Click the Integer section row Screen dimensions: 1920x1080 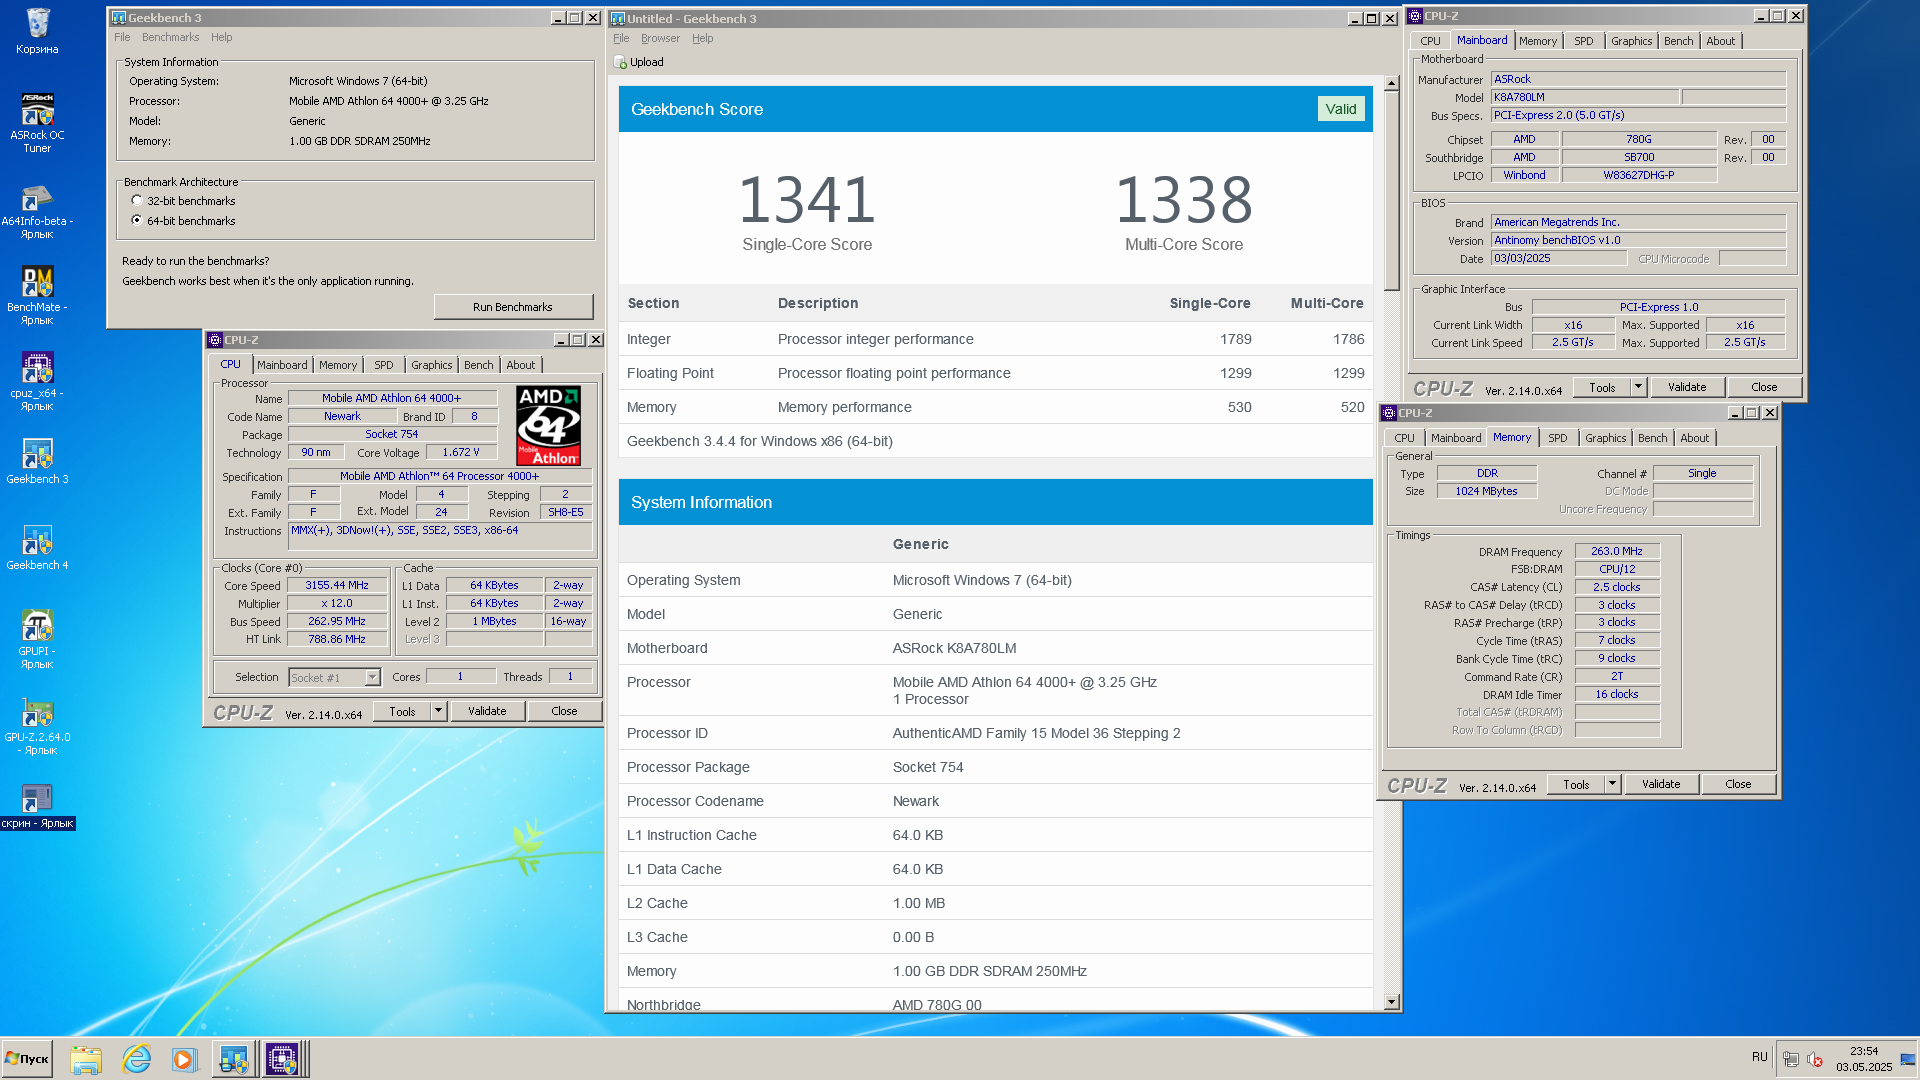pyautogui.click(x=995, y=339)
